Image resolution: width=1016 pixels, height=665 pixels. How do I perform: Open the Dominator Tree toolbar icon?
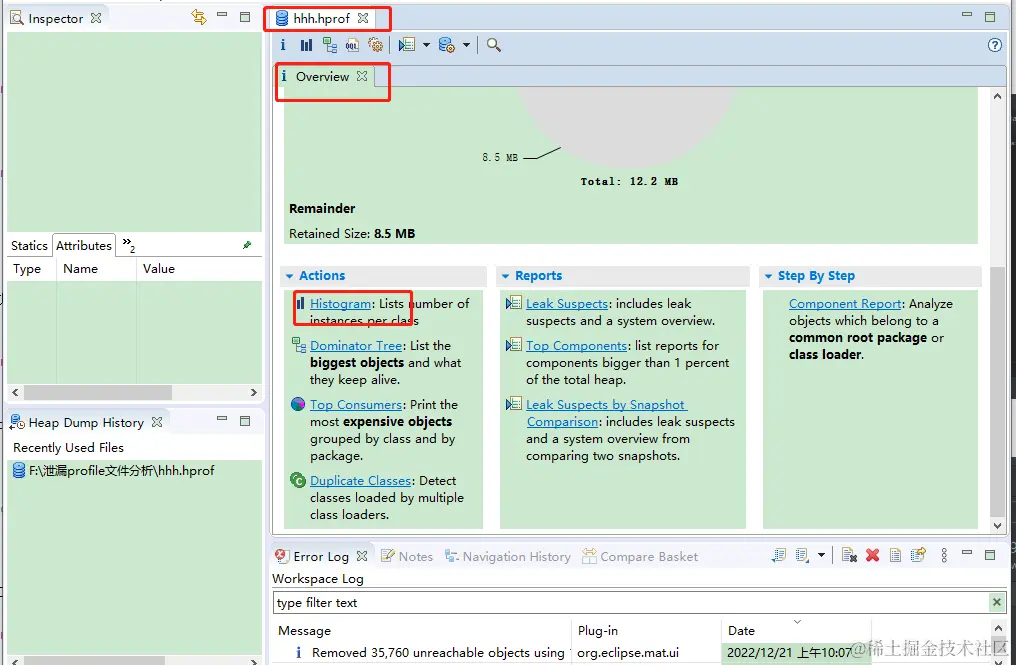(x=330, y=45)
